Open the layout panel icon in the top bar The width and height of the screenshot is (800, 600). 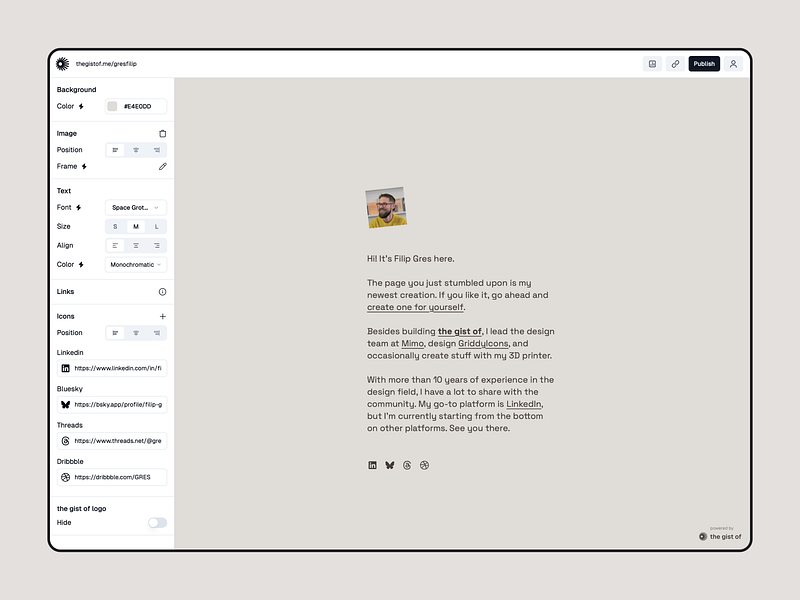point(652,64)
